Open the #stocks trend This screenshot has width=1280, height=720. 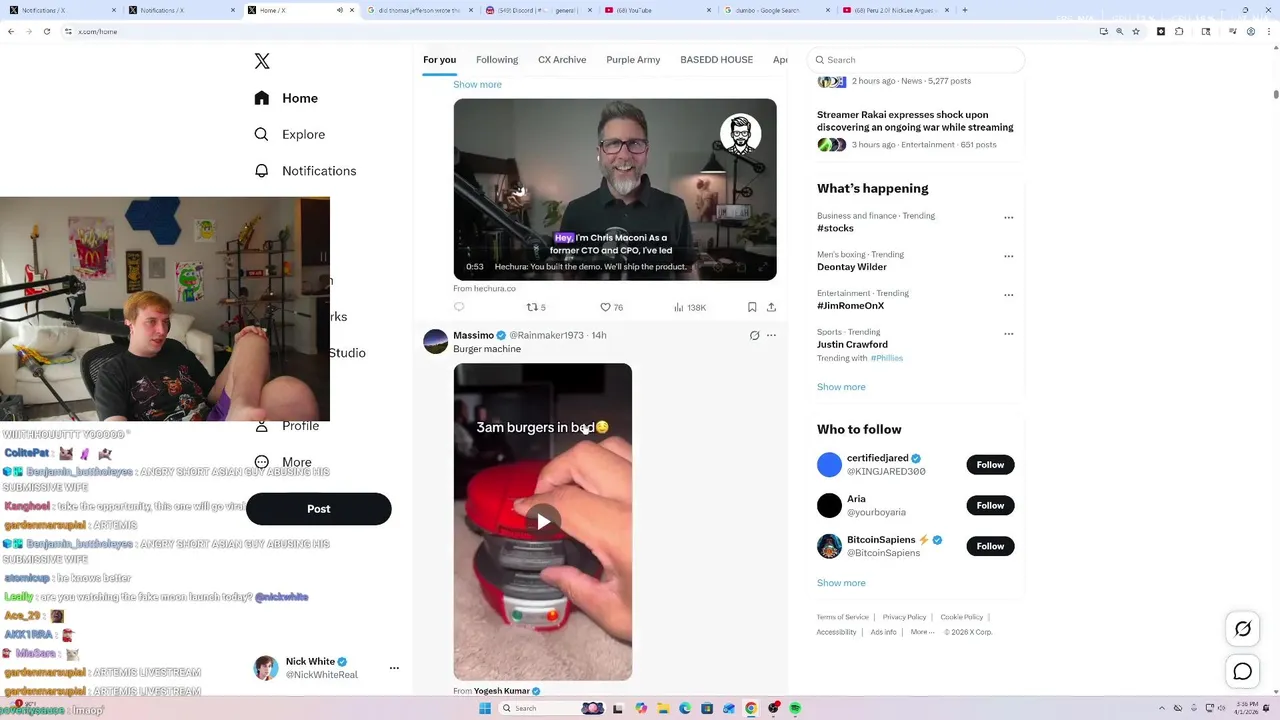tap(835, 228)
